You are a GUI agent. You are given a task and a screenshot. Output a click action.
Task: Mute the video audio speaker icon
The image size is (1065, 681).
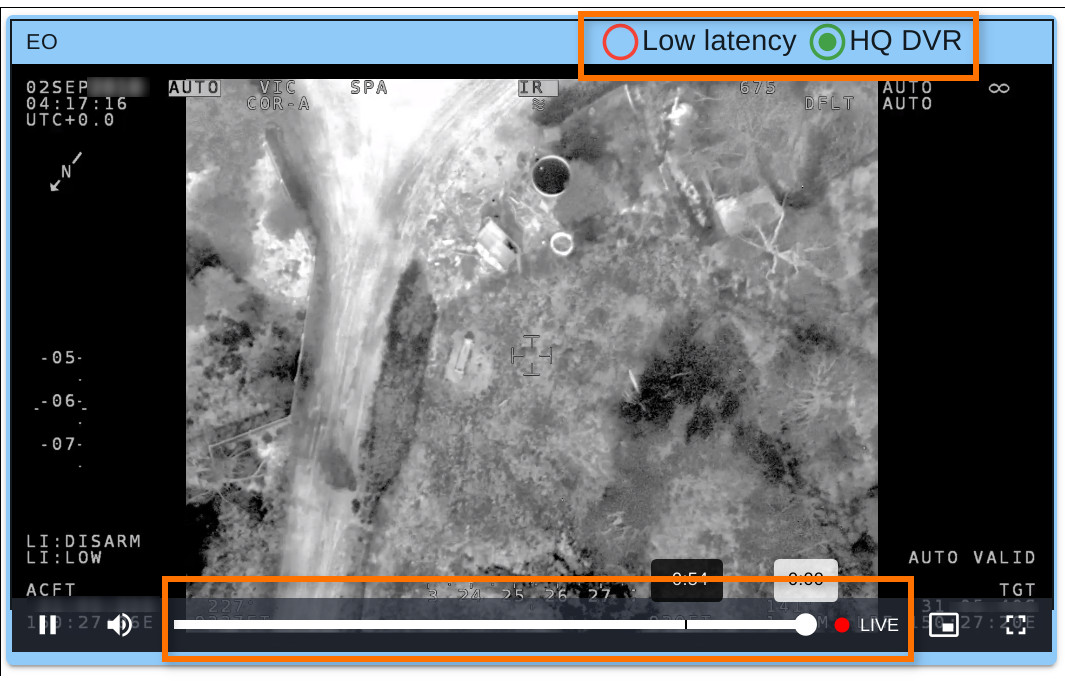click(x=119, y=626)
